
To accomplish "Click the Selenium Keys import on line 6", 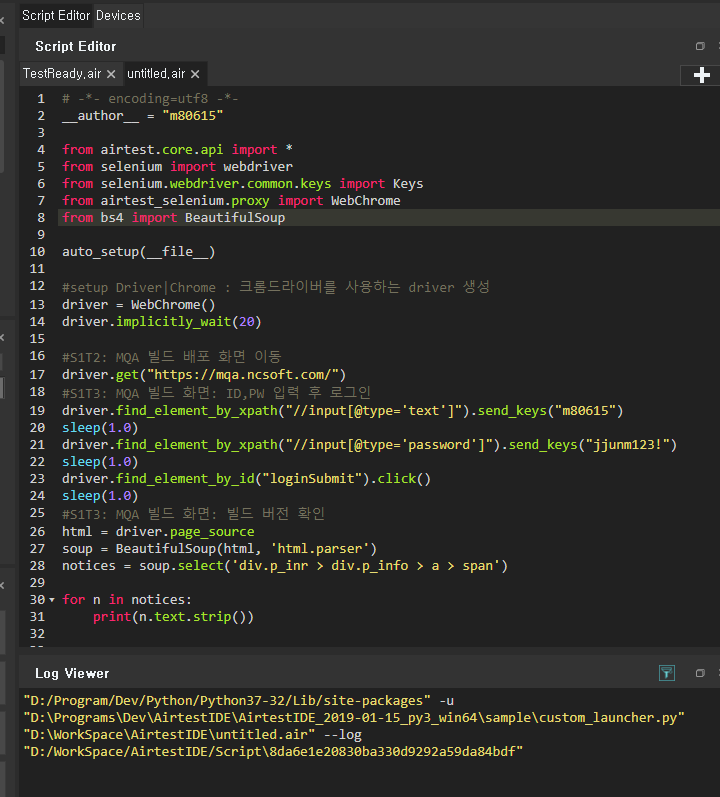I will (x=242, y=183).
